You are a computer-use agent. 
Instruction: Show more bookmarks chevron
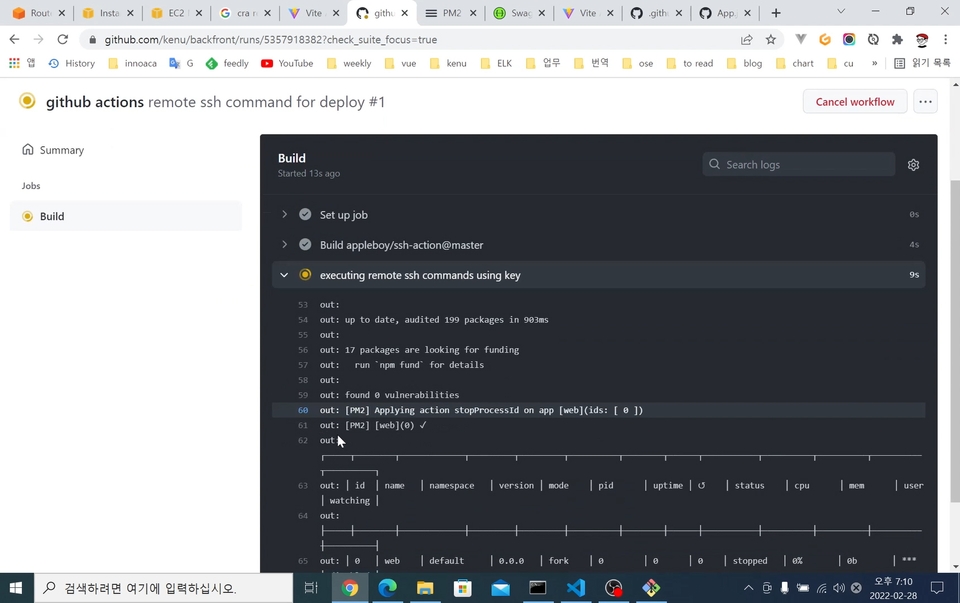(874, 63)
